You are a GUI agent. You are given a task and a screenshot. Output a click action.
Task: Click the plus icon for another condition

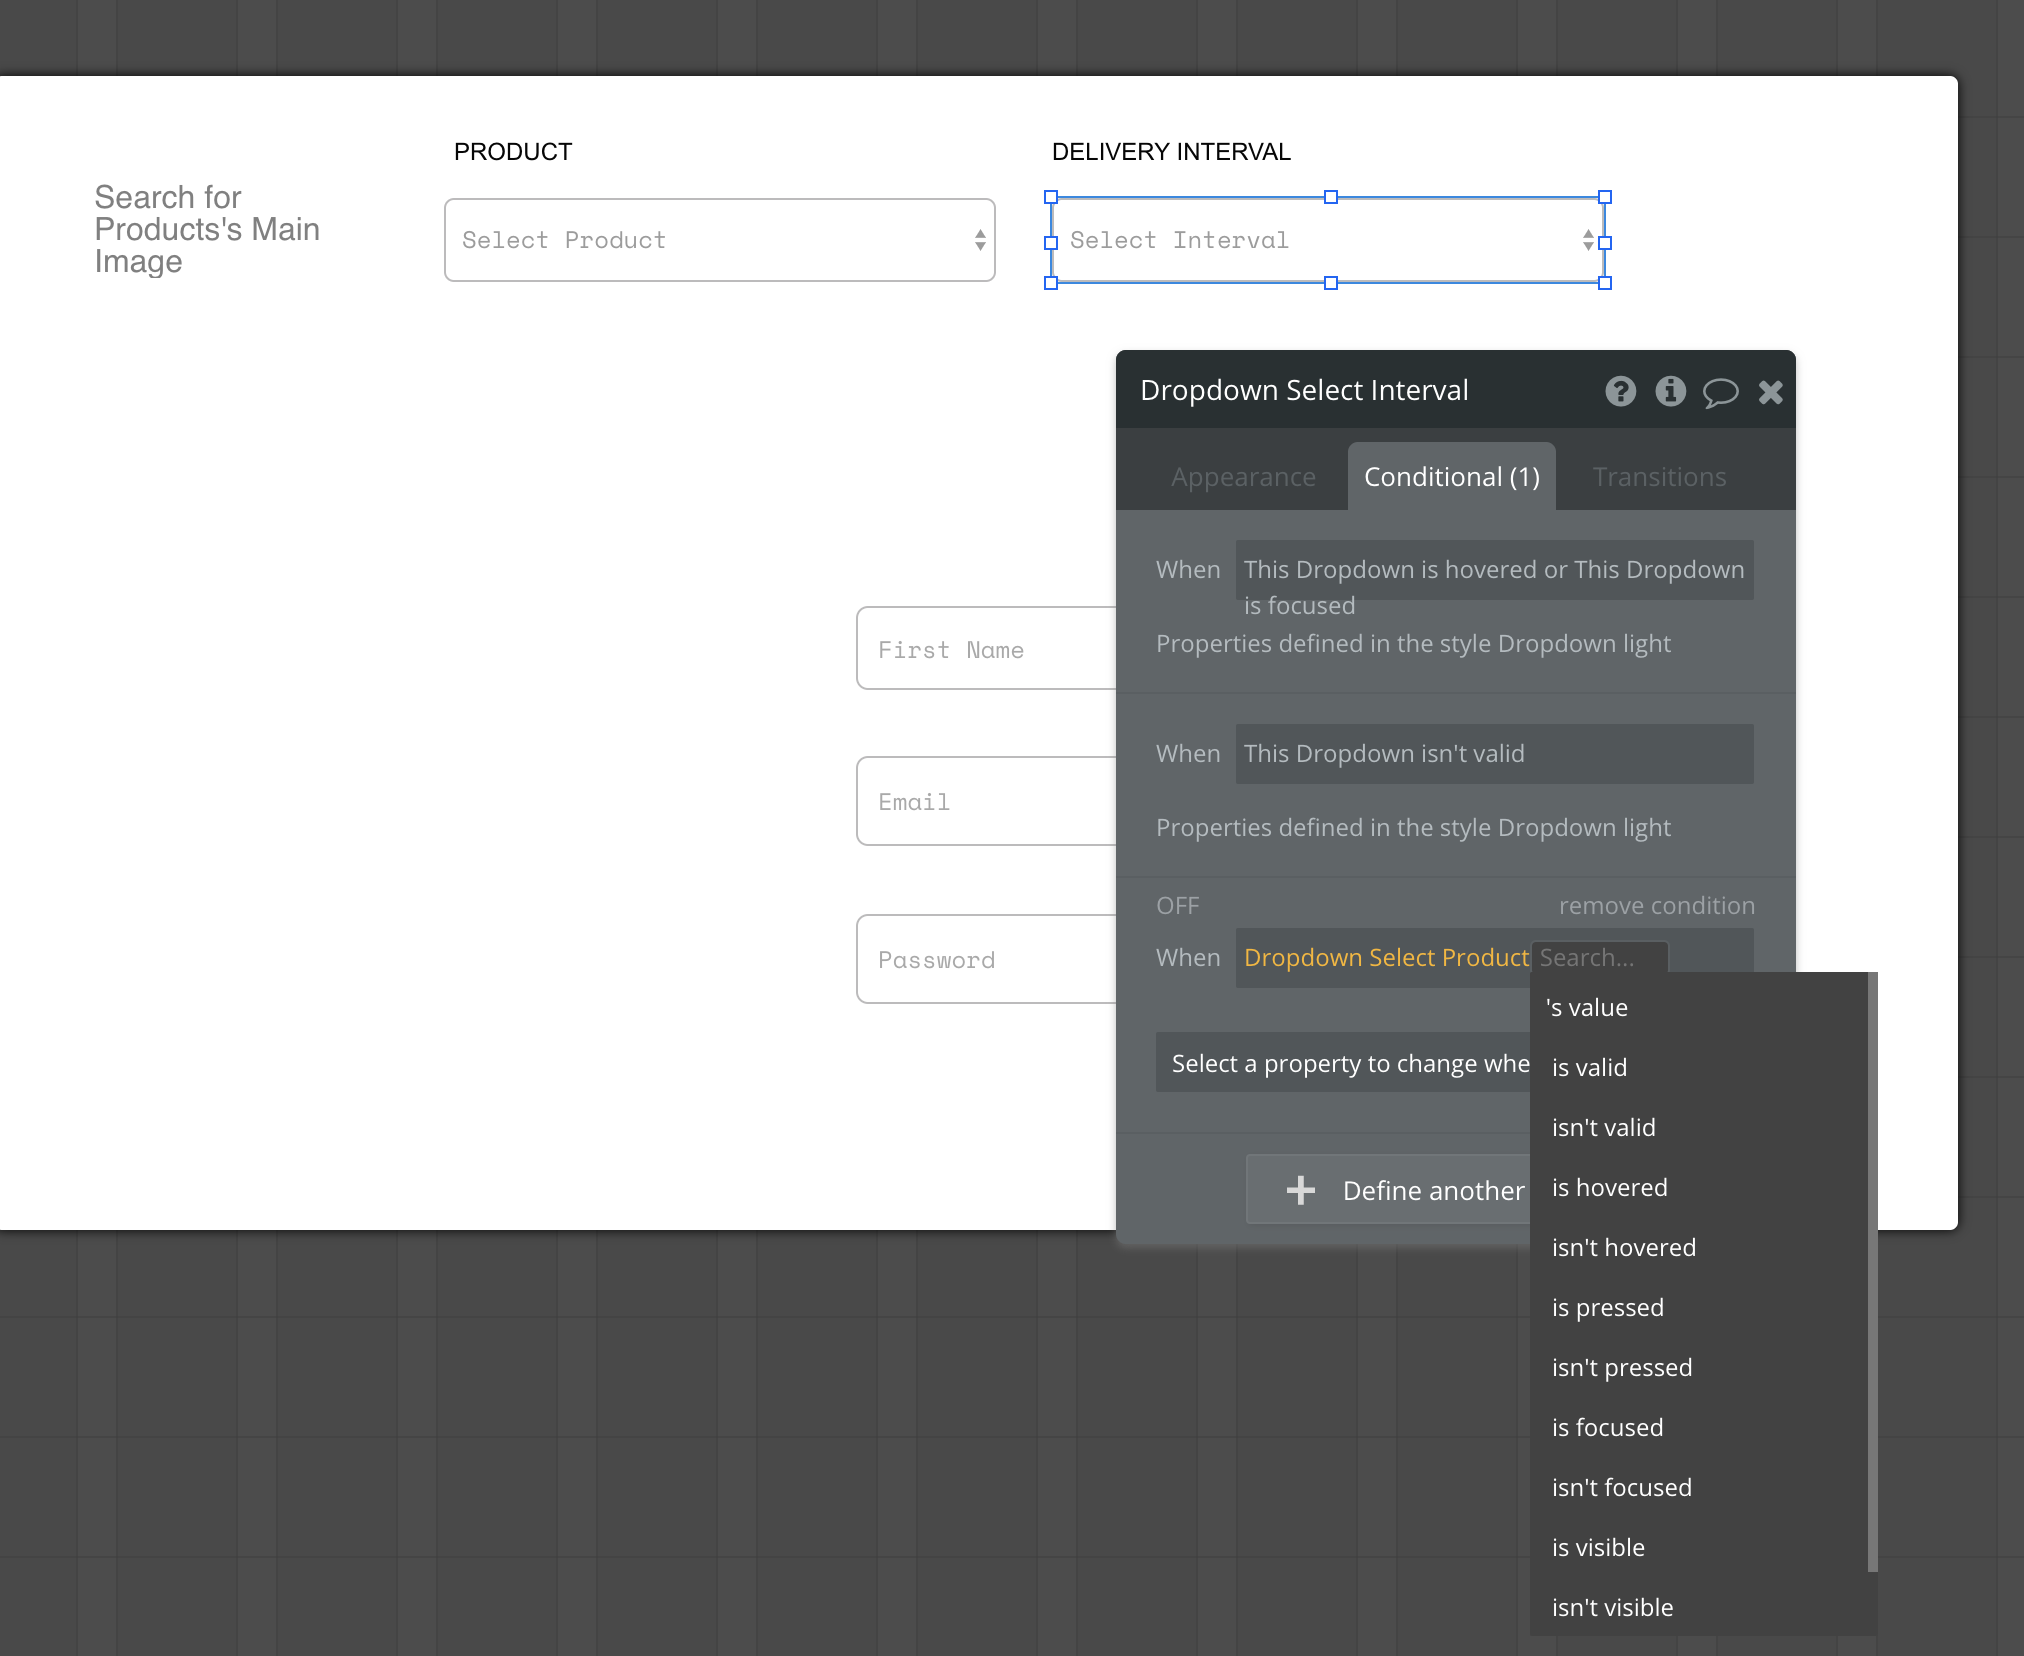1300,1190
